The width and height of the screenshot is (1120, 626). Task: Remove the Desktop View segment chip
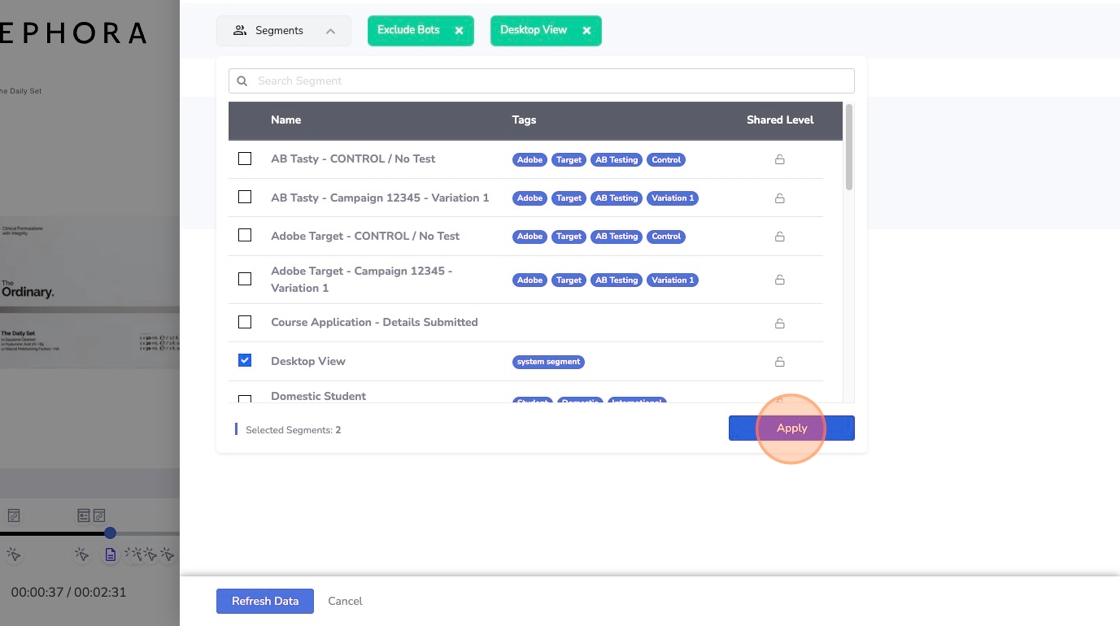pos(586,31)
